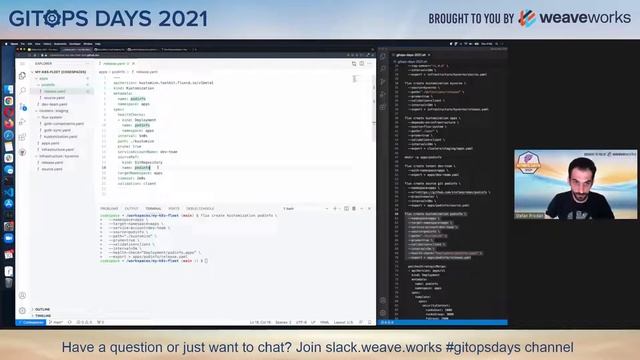The image size is (640, 360).
Task: Click Spaces: 2 indentation status item
Action: point(283,322)
